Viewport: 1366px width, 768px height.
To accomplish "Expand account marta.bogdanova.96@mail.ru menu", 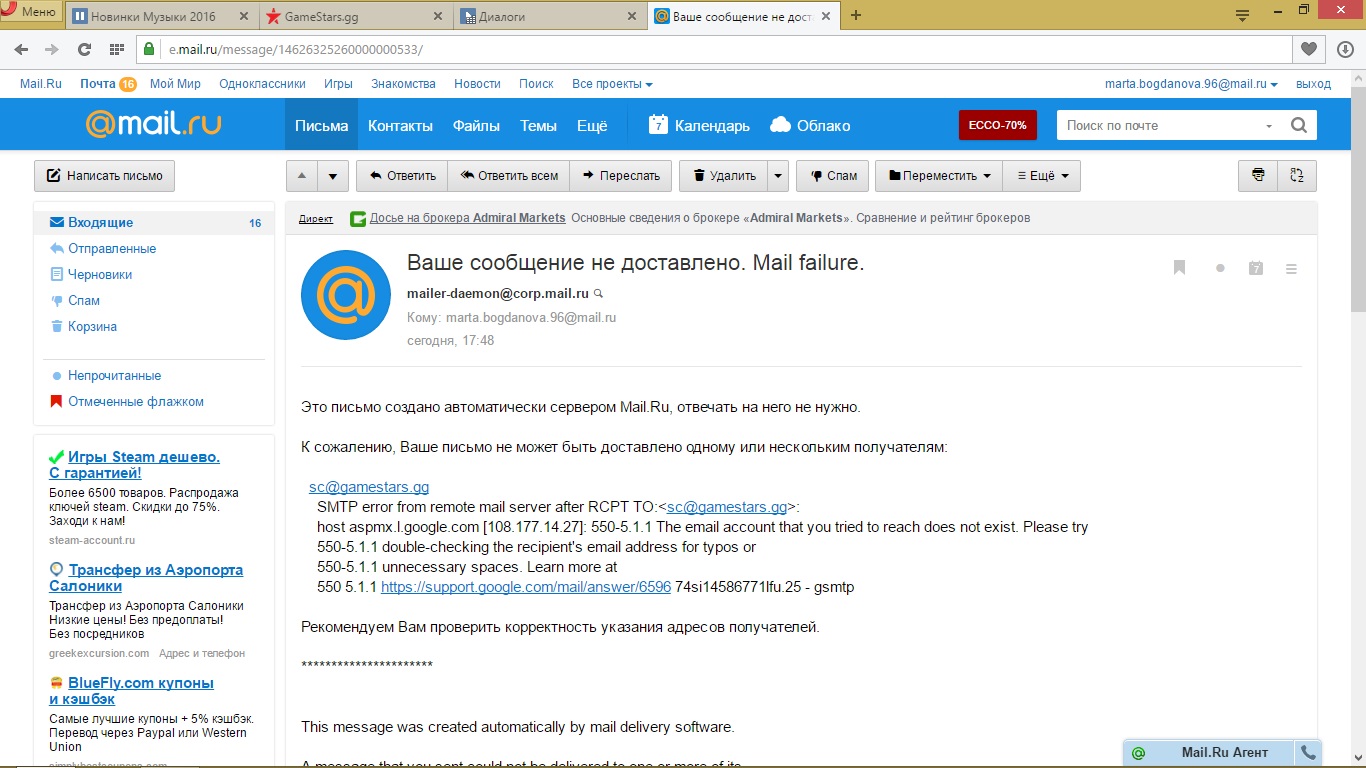I will 1191,84.
